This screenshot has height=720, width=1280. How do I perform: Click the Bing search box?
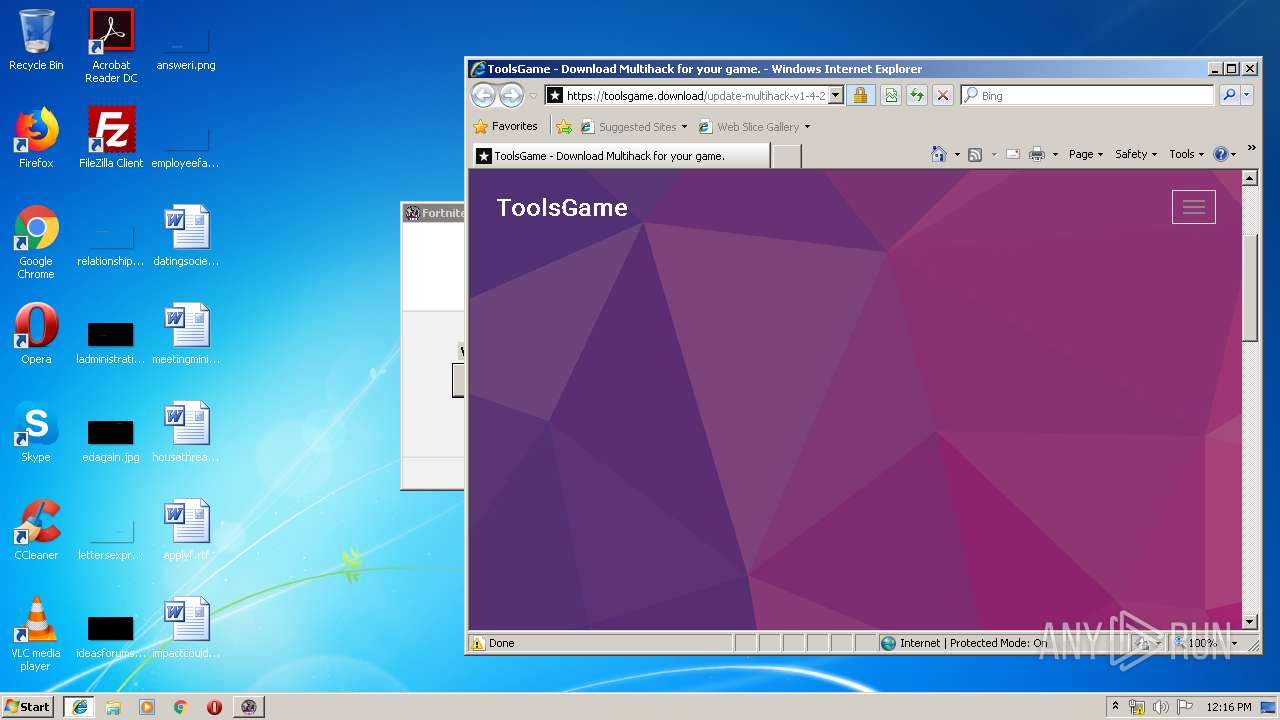tap(1086, 96)
